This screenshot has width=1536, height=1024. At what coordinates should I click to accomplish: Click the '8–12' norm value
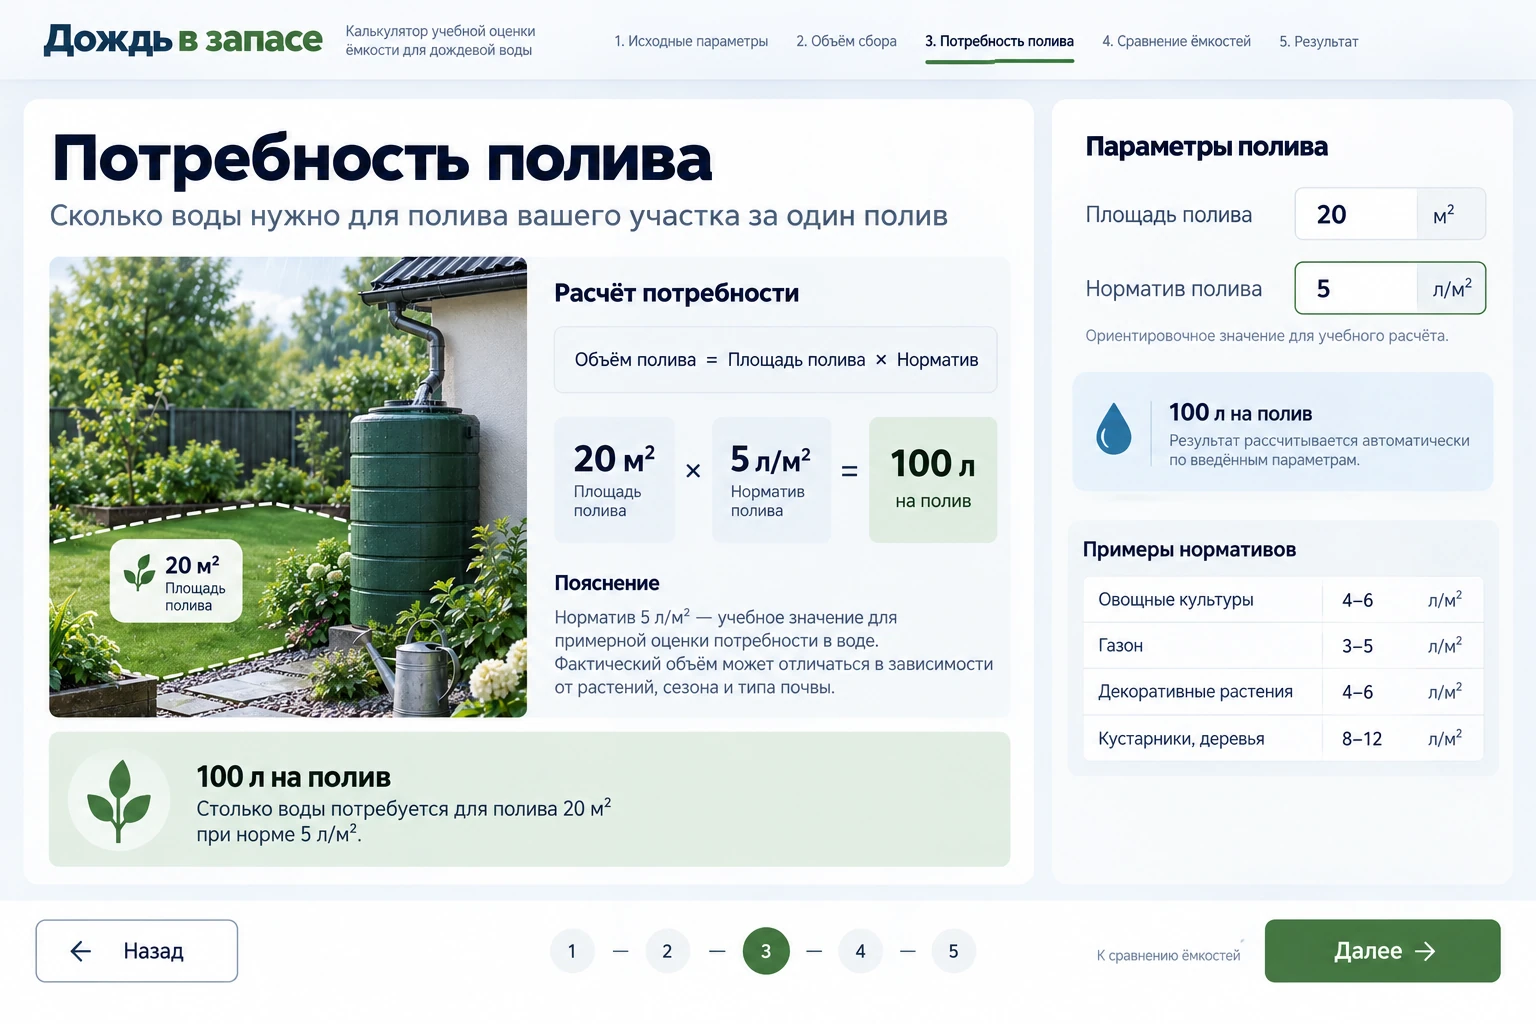coord(1361,739)
